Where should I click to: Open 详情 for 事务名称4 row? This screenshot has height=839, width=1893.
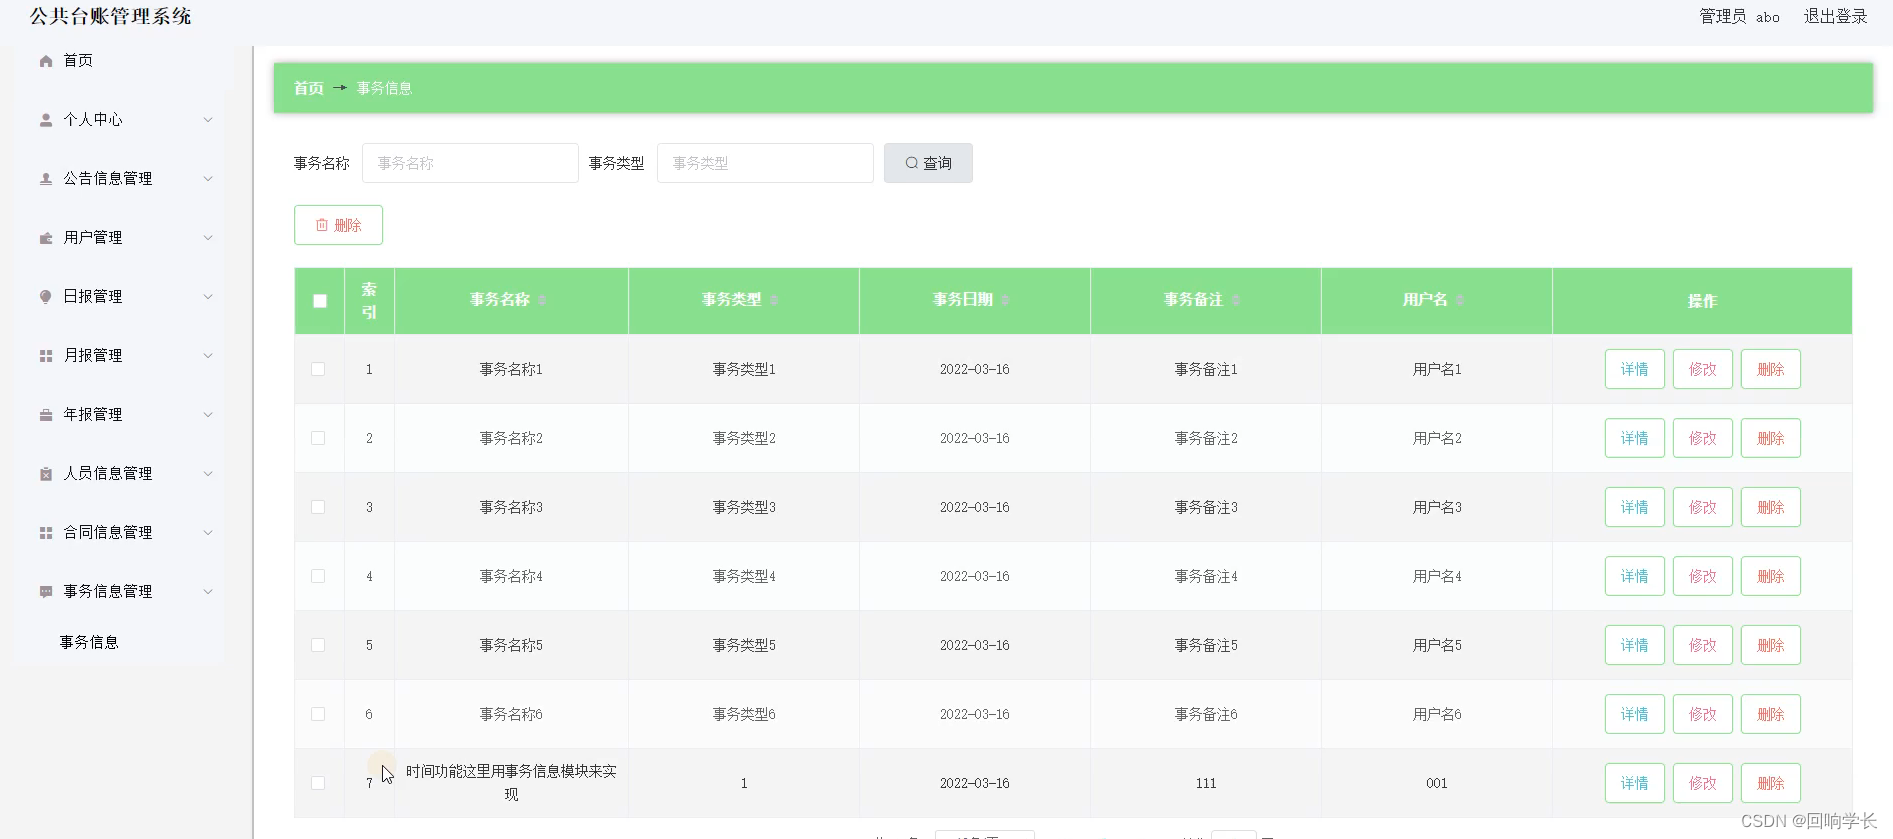(1635, 576)
